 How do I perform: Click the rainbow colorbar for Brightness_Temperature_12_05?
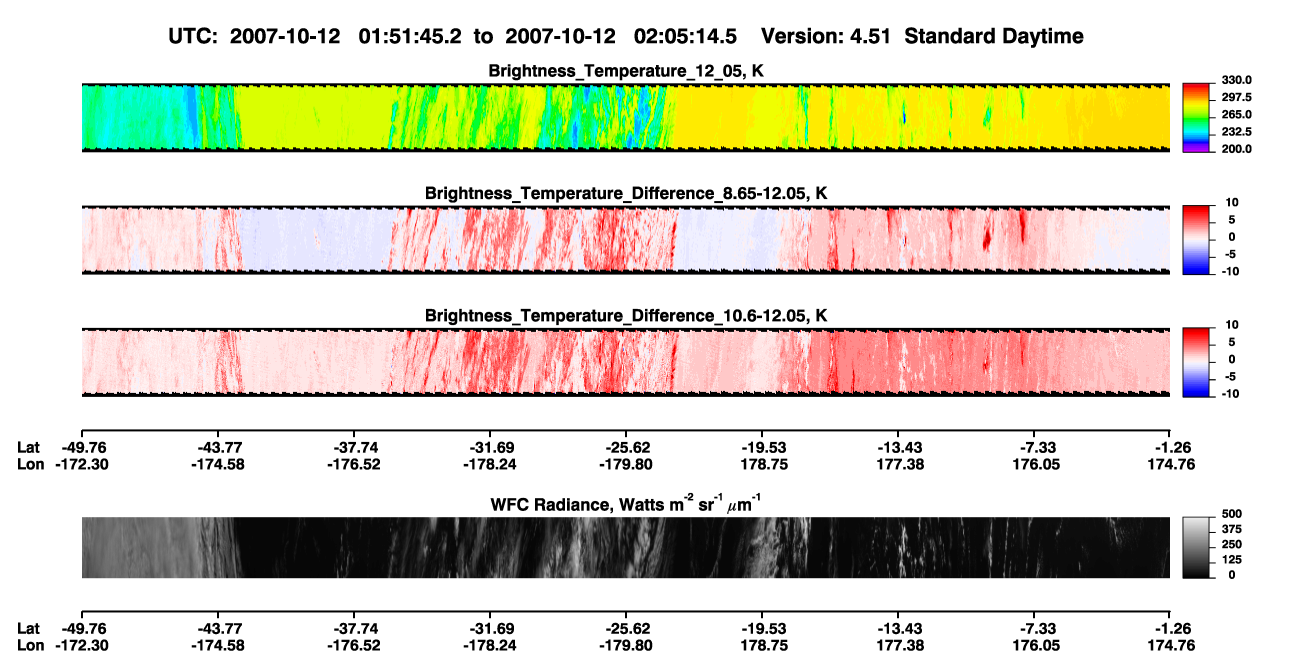click(1195, 118)
